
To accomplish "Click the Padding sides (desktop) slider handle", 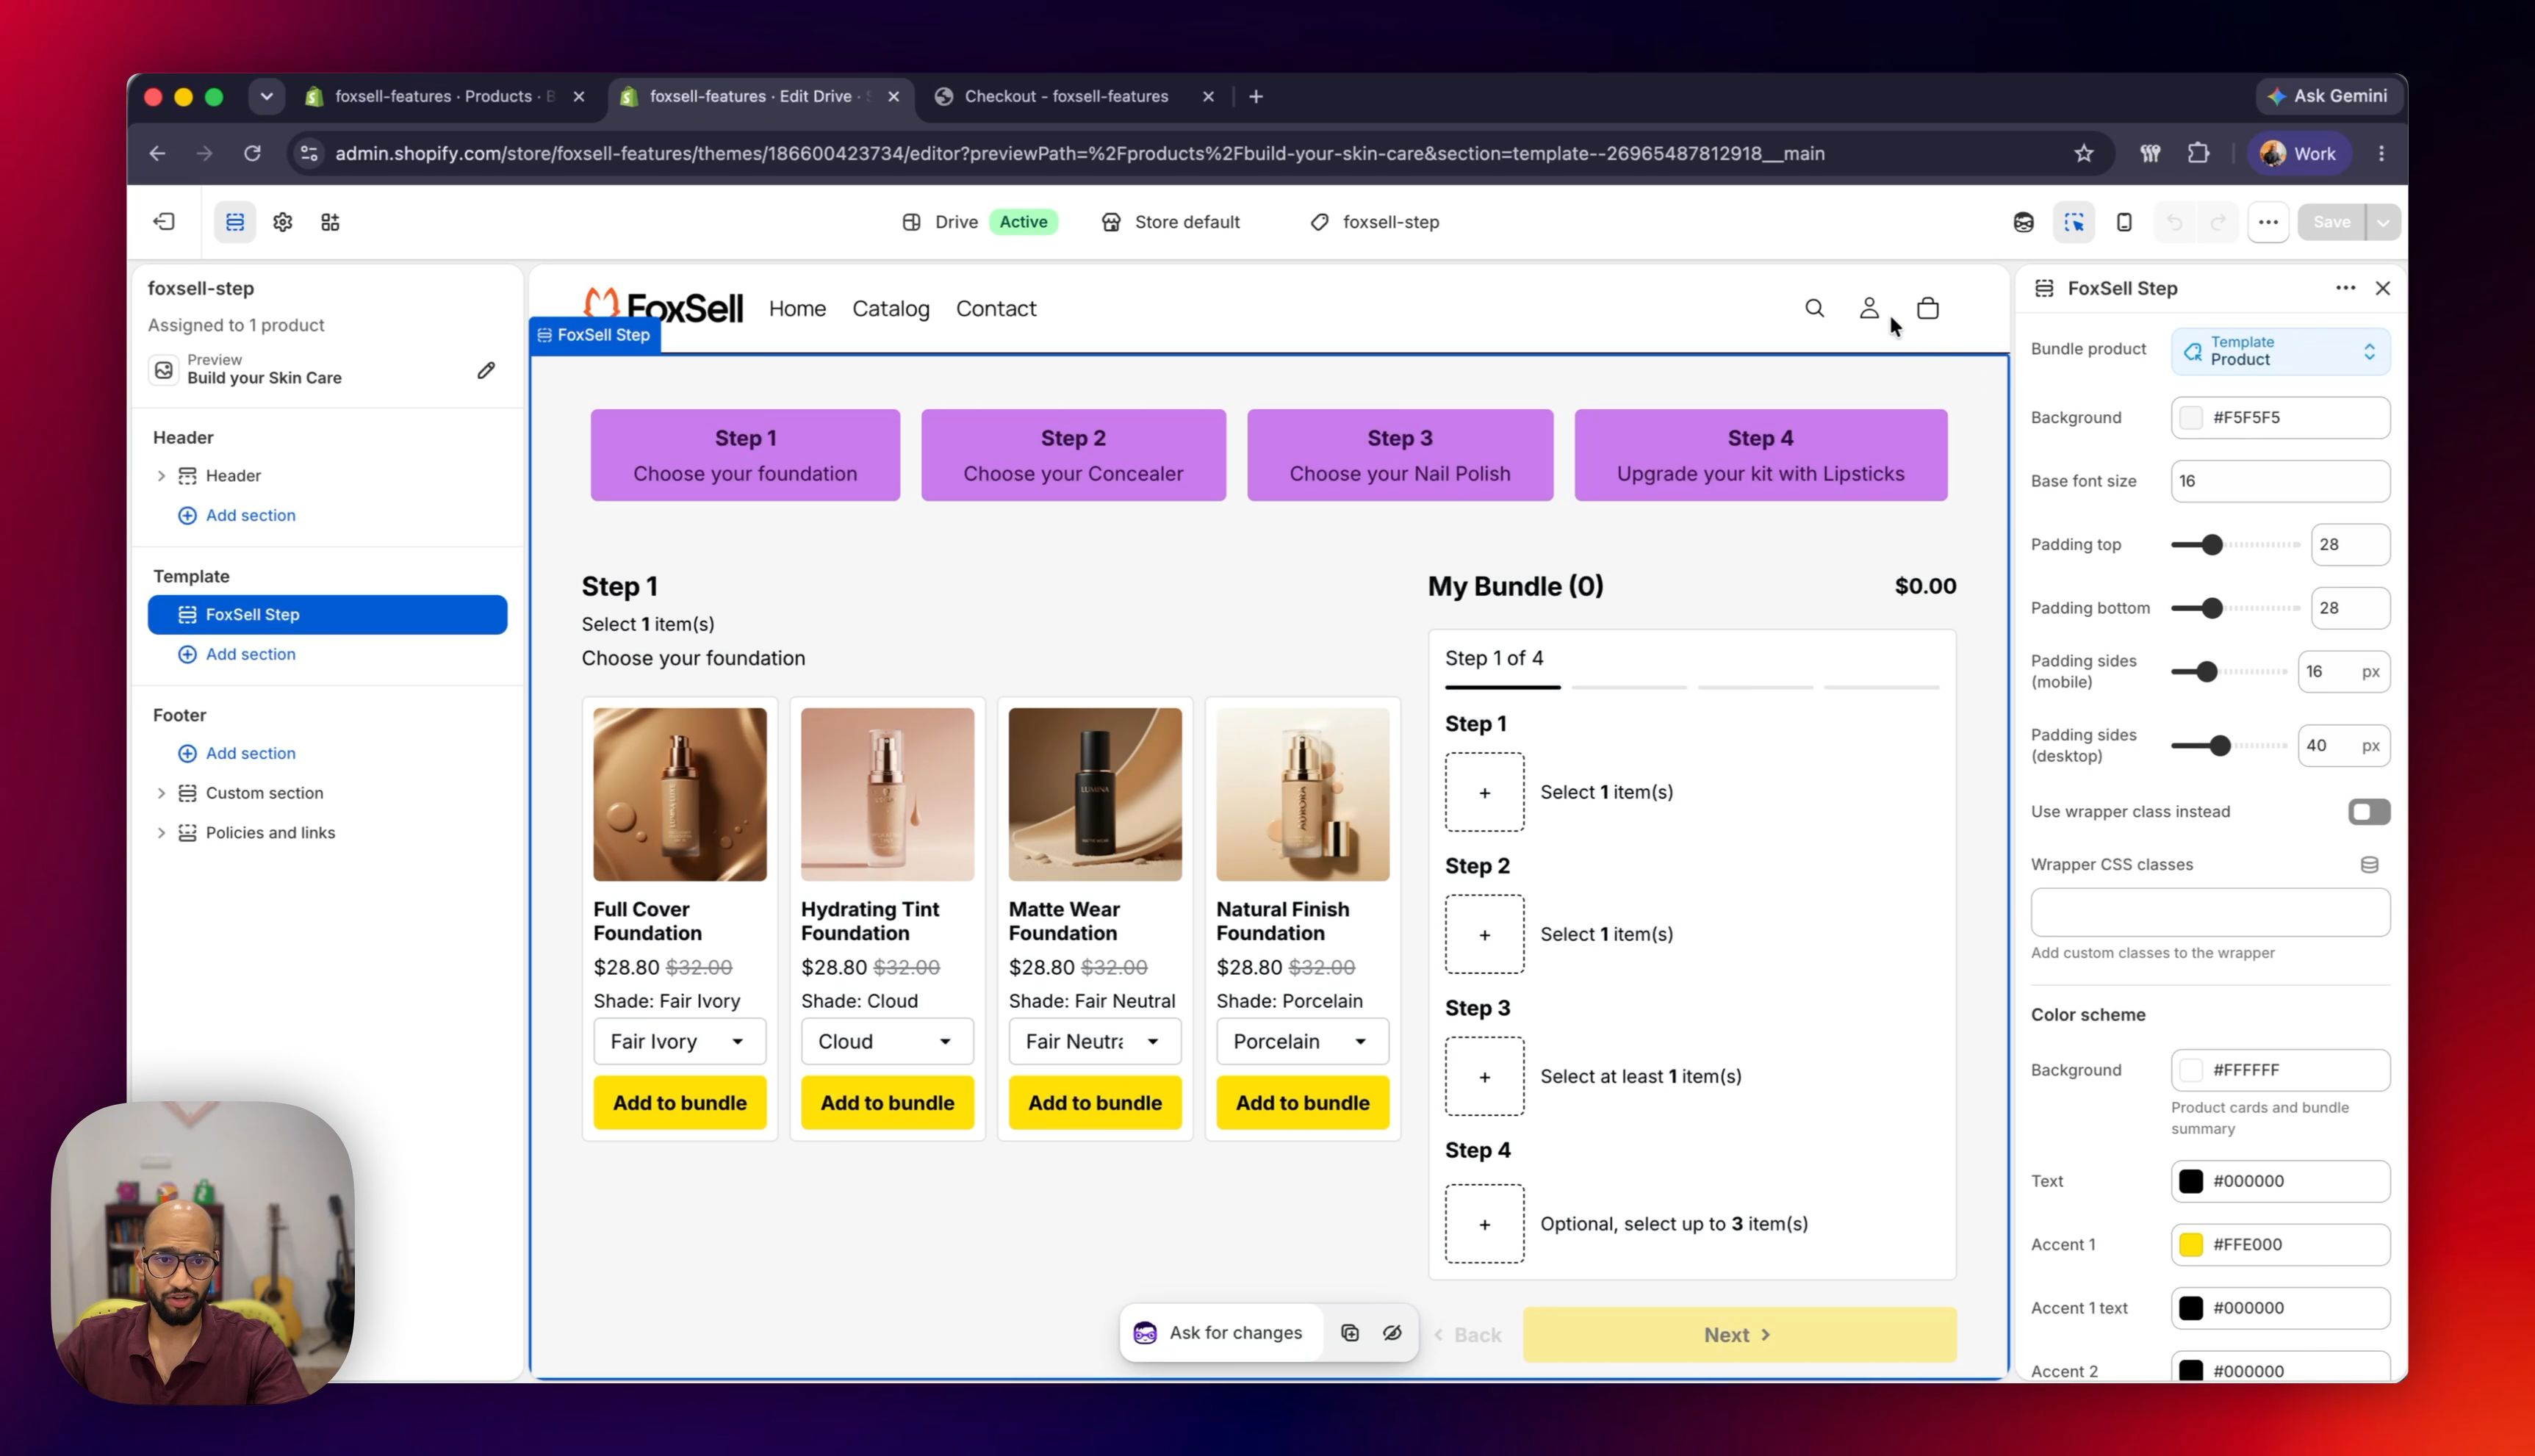I will [x=2220, y=746].
